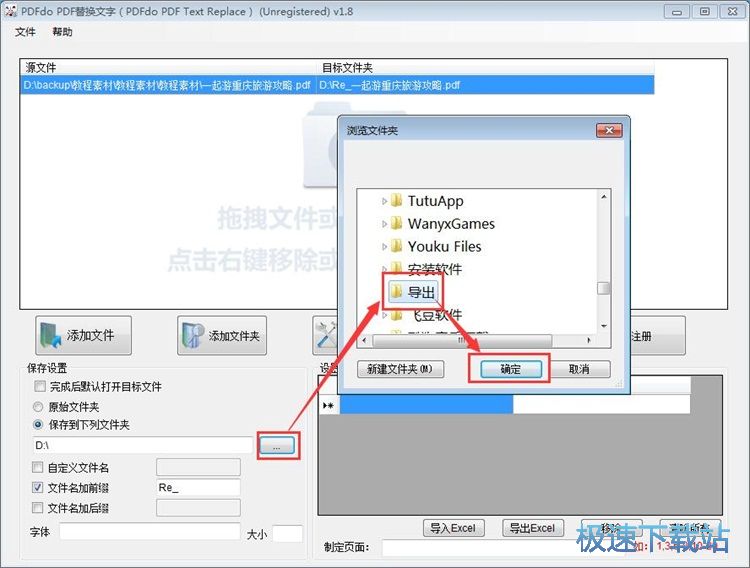Screen dimensions: 750x568
Task: Select the 原始文件夹 radio button
Action: coord(38,407)
